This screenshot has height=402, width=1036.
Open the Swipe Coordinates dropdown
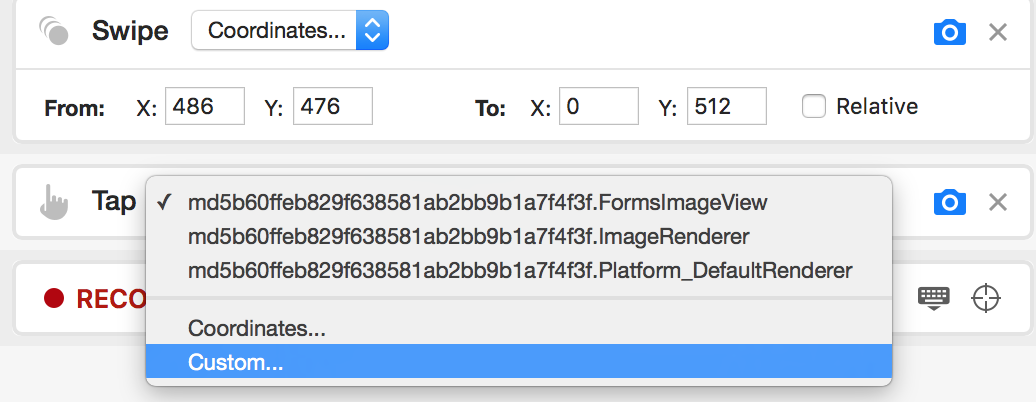[x=289, y=30]
